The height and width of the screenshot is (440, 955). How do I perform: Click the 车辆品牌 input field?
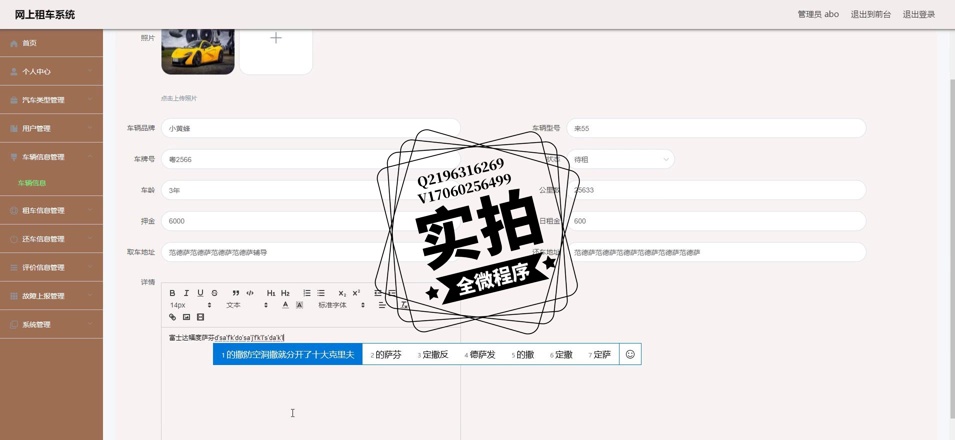(x=311, y=128)
